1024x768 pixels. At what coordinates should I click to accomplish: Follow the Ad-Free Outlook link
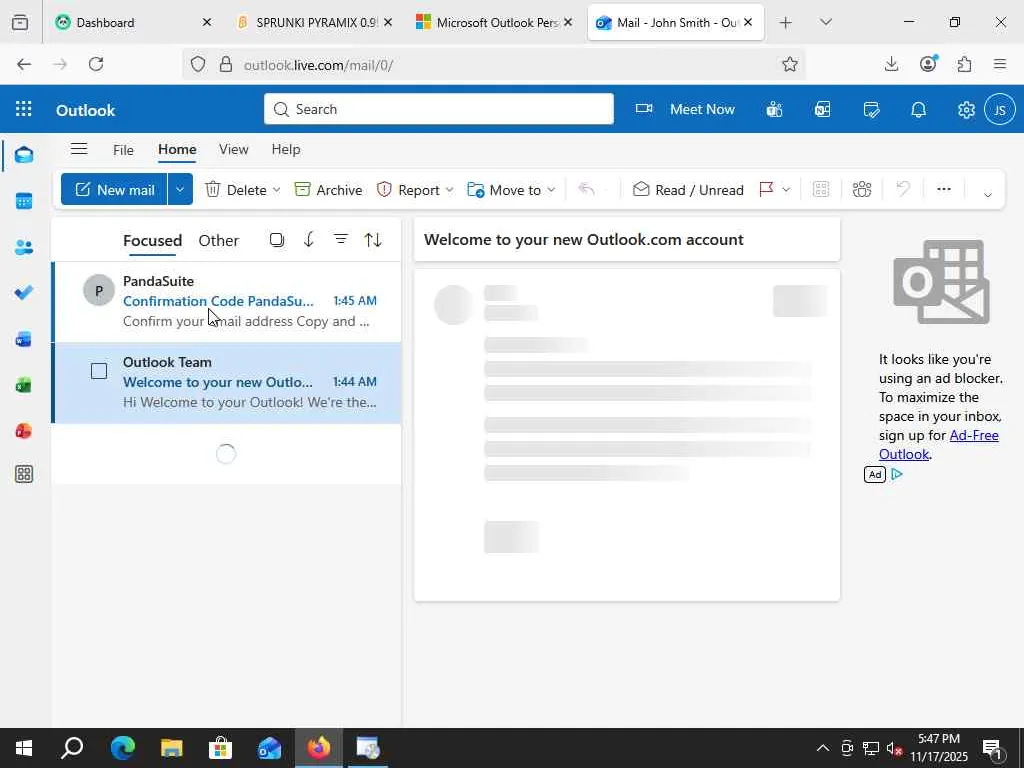click(x=938, y=444)
